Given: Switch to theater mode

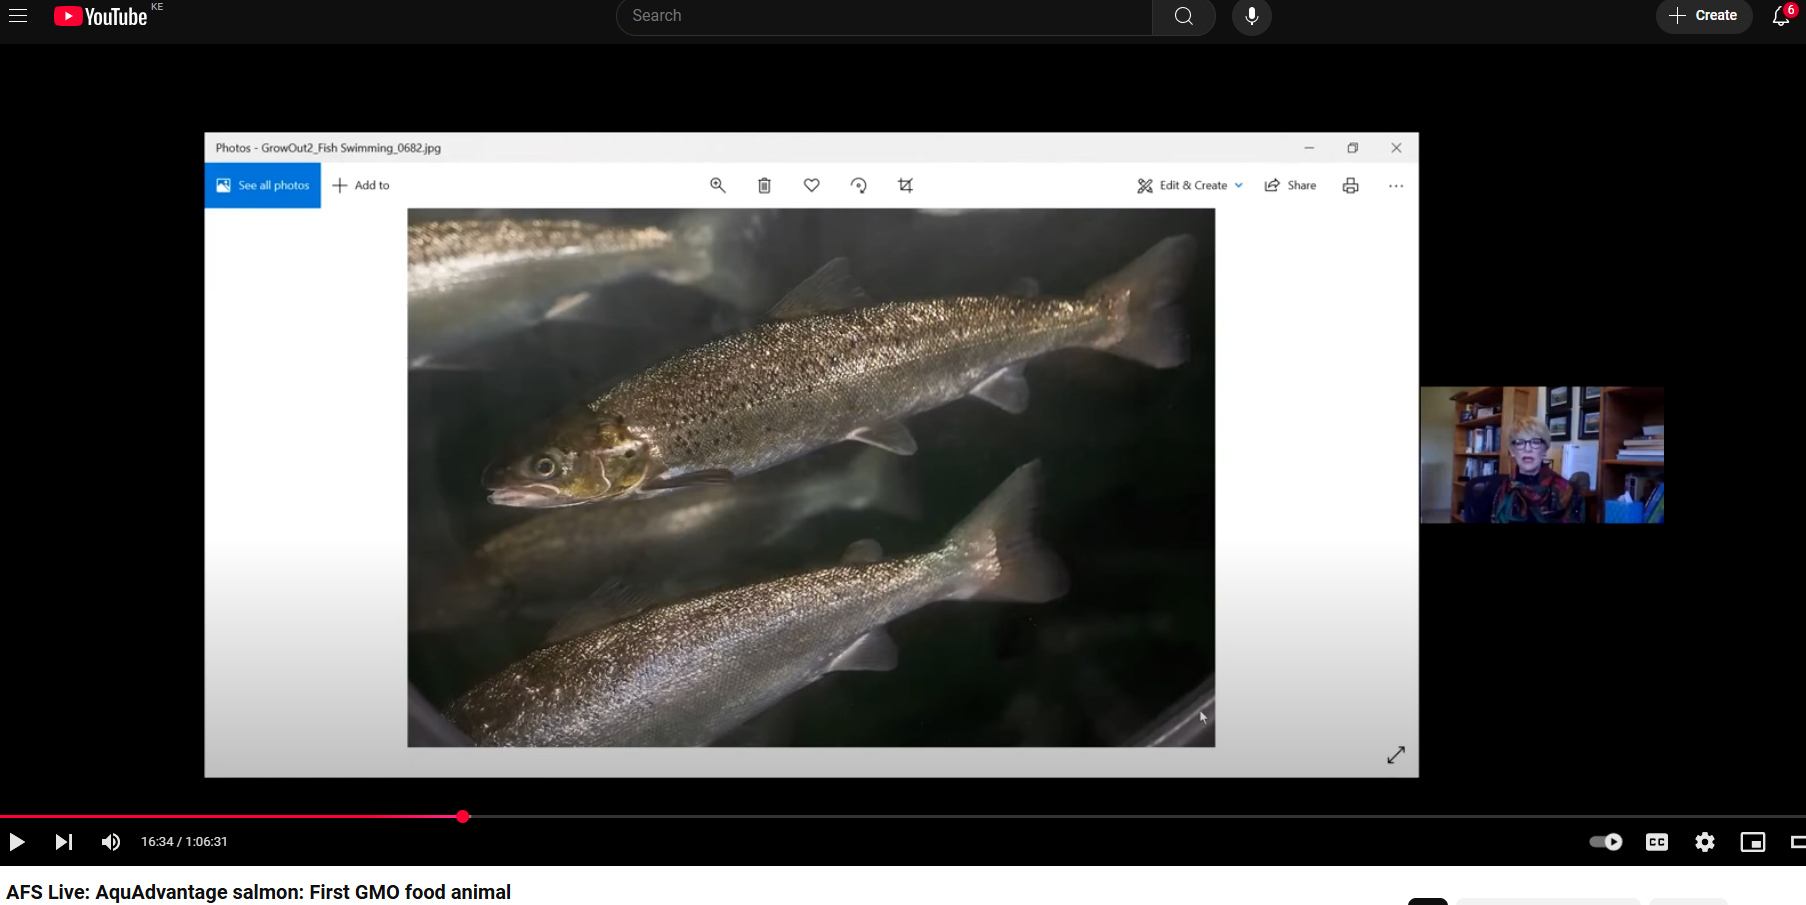Looking at the screenshot, I should [x=1797, y=842].
